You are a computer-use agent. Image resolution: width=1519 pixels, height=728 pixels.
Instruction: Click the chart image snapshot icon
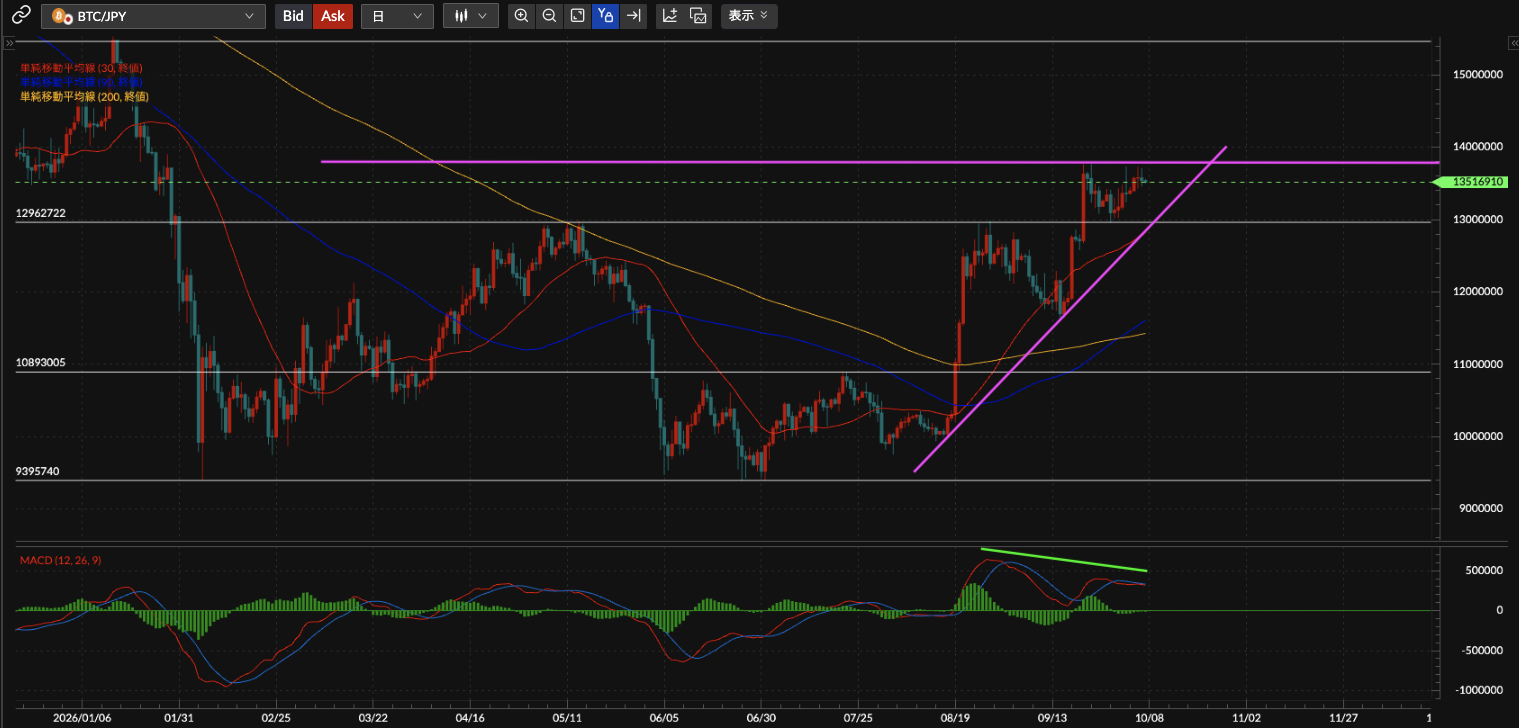coord(699,16)
